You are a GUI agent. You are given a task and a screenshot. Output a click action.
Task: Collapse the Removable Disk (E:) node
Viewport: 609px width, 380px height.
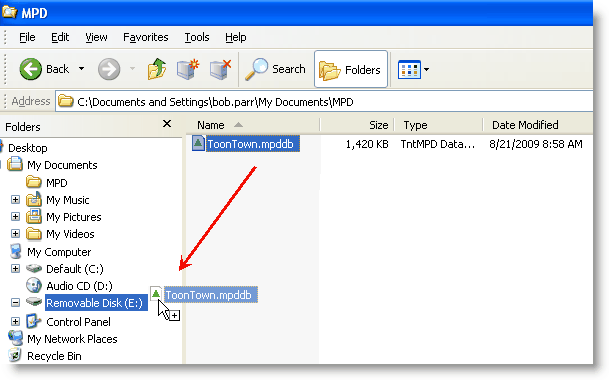15,302
